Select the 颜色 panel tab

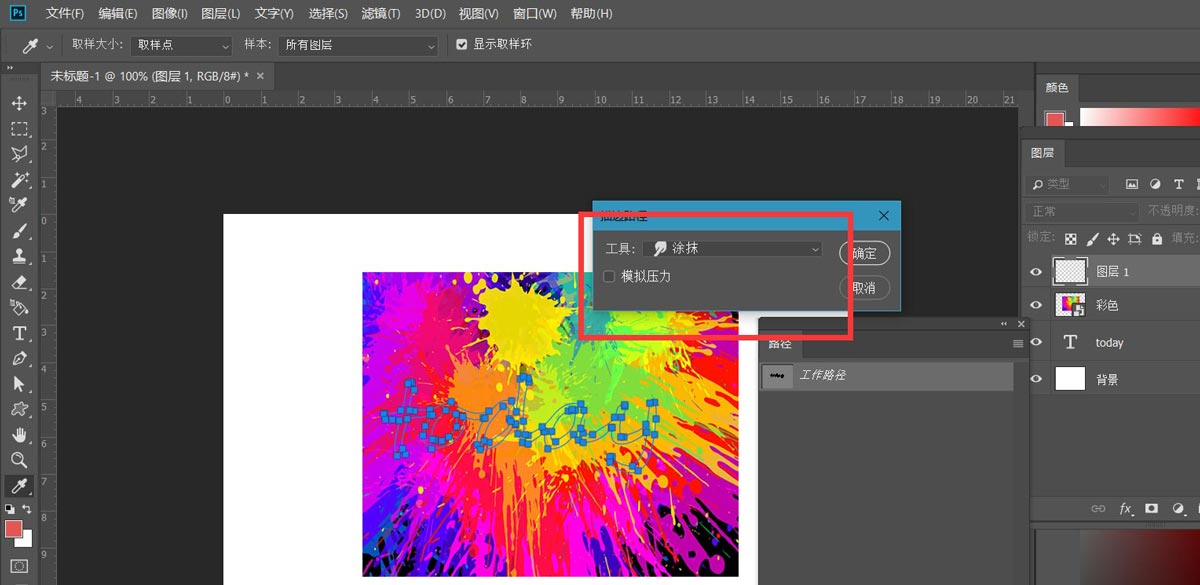coord(1057,88)
